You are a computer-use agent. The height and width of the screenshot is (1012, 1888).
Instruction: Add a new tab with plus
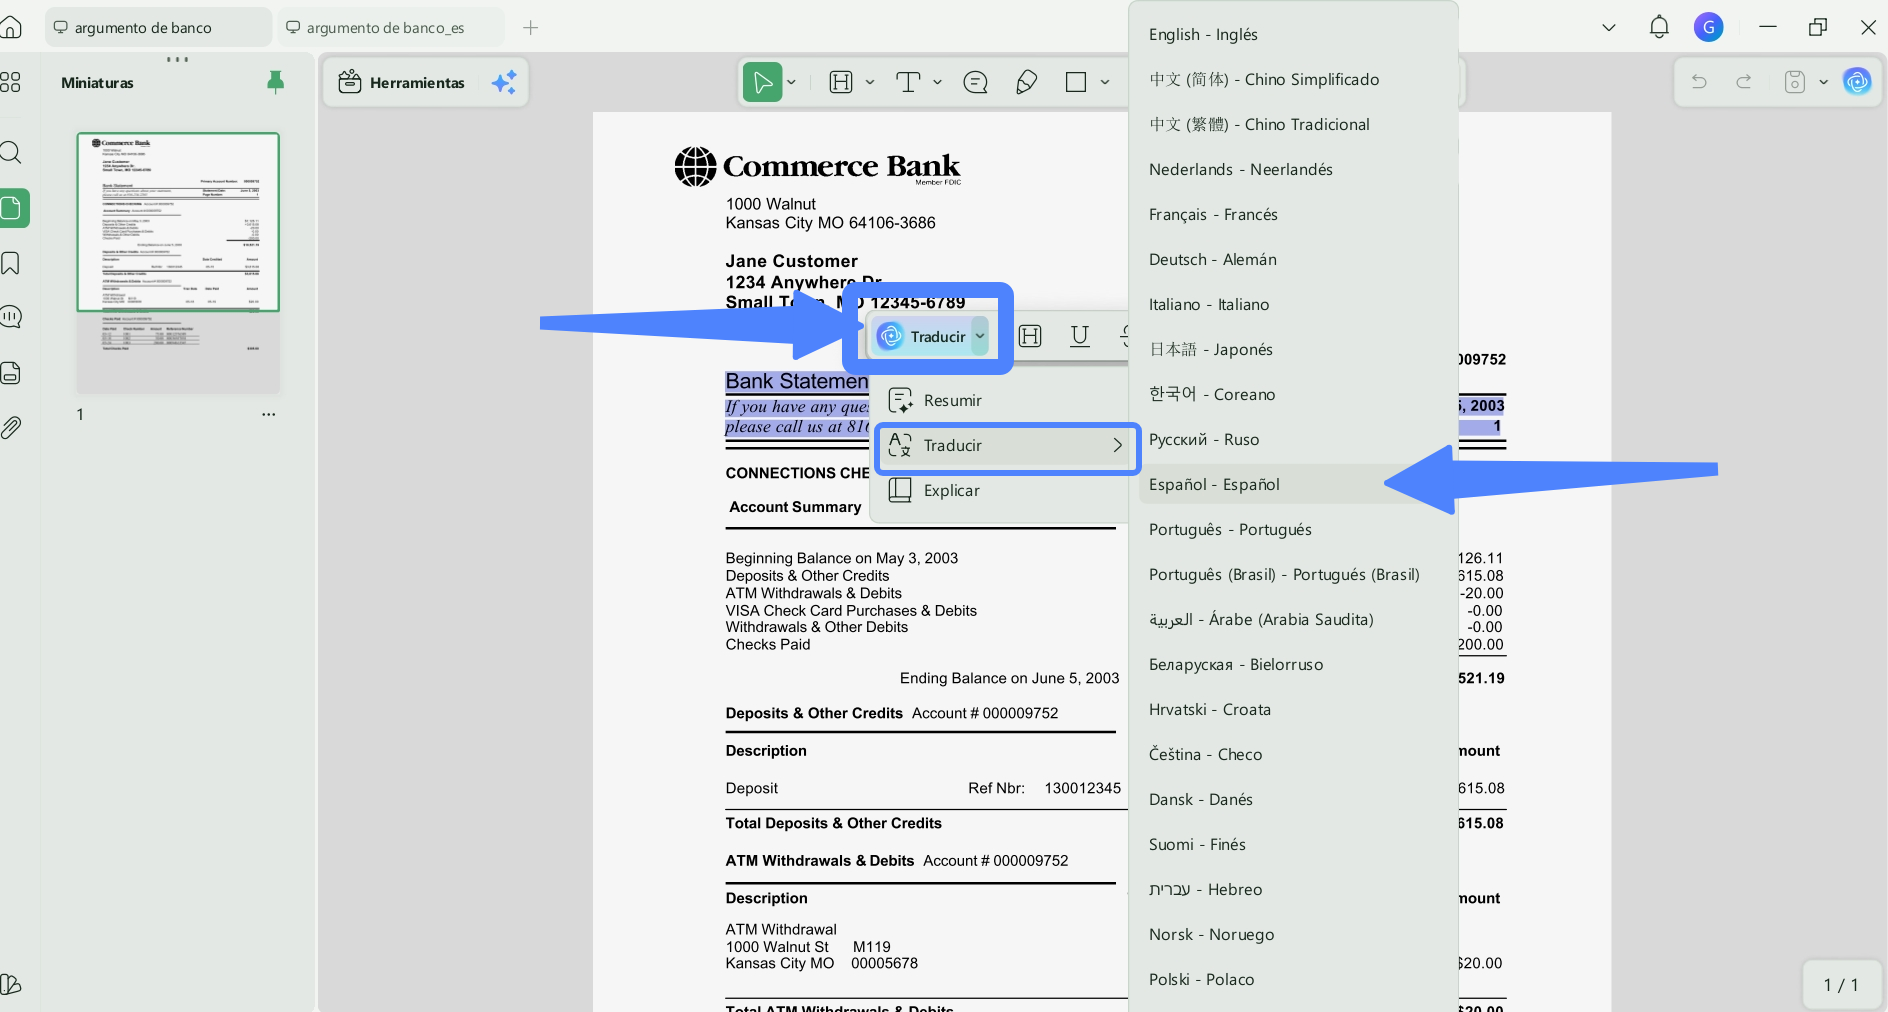click(530, 27)
